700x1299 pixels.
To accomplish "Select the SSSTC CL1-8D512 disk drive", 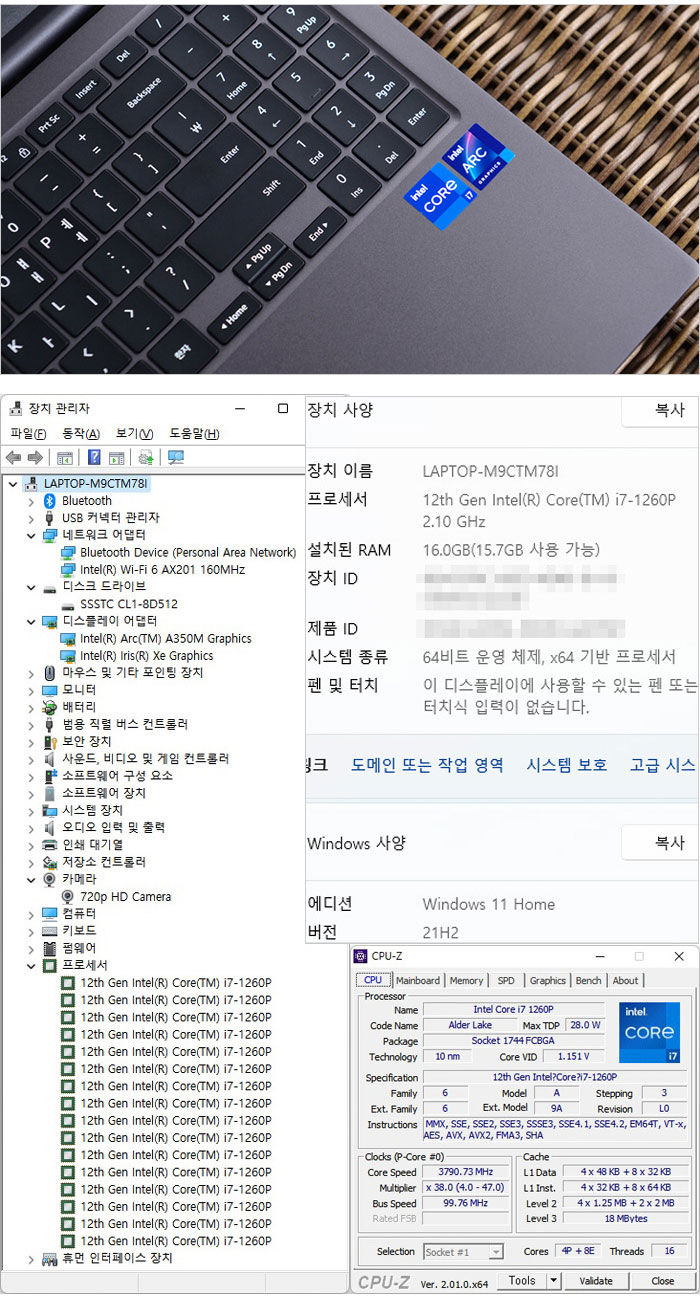I will pos(129,604).
